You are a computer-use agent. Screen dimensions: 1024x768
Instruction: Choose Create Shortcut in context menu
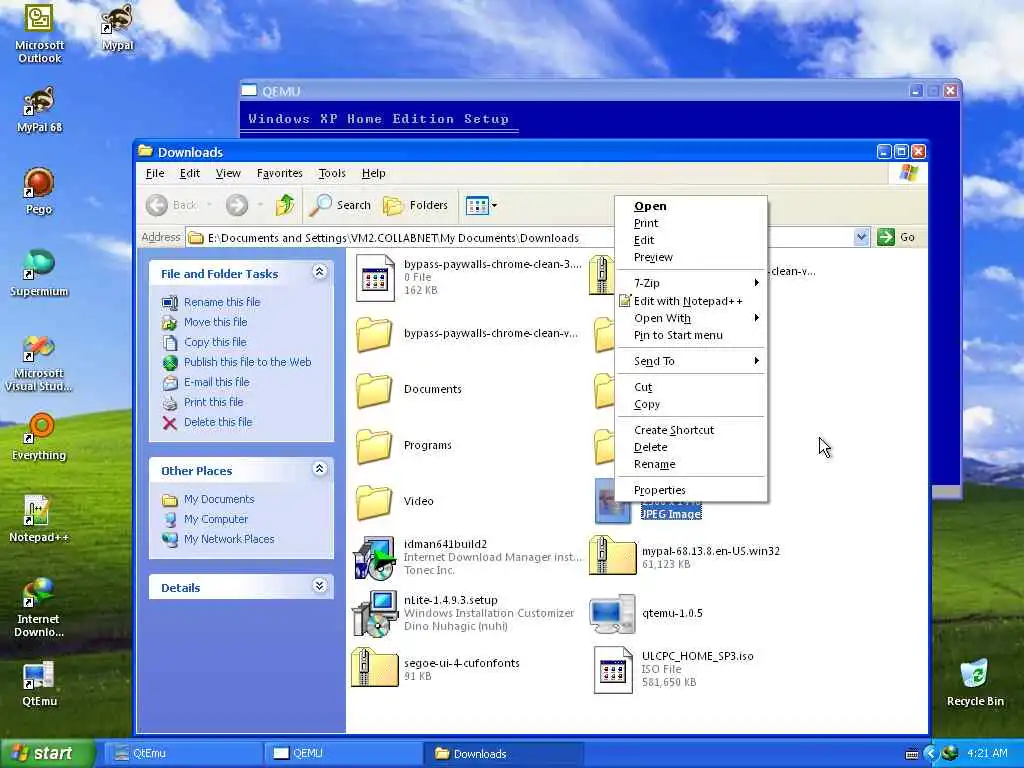click(x=691, y=430)
